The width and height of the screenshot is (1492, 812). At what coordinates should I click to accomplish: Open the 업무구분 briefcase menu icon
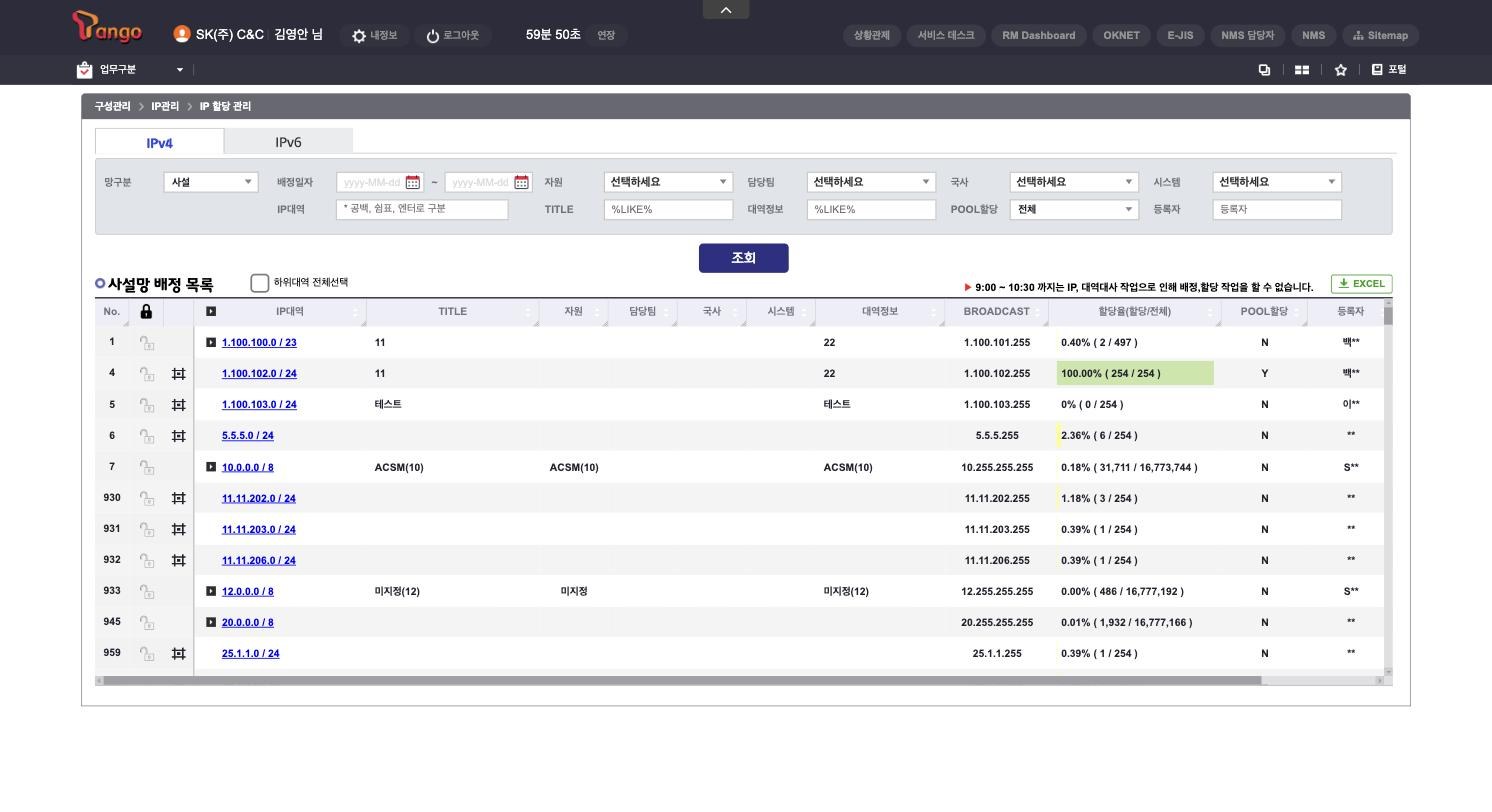(x=84, y=70)
